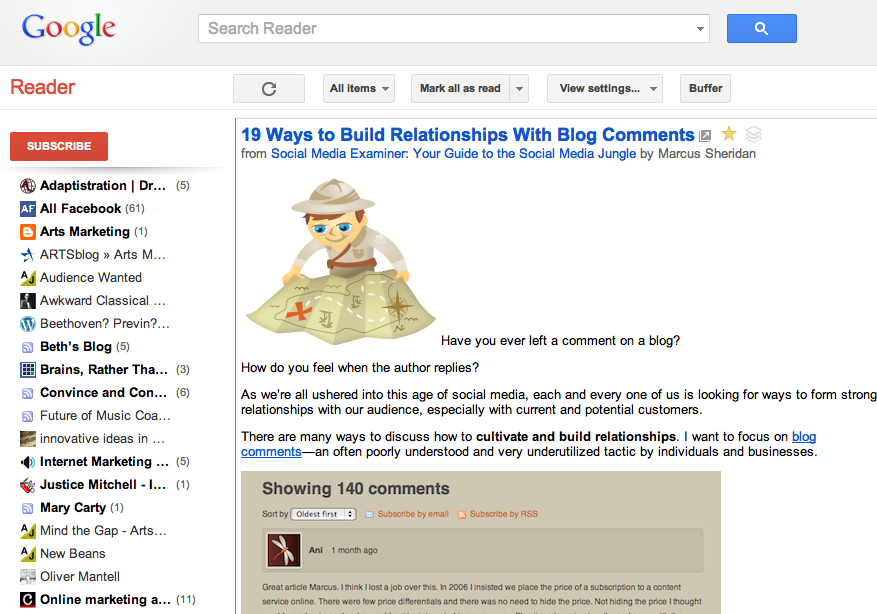
Task: Click the Buffer toolbar button
Action: click(x=705, y=88)
